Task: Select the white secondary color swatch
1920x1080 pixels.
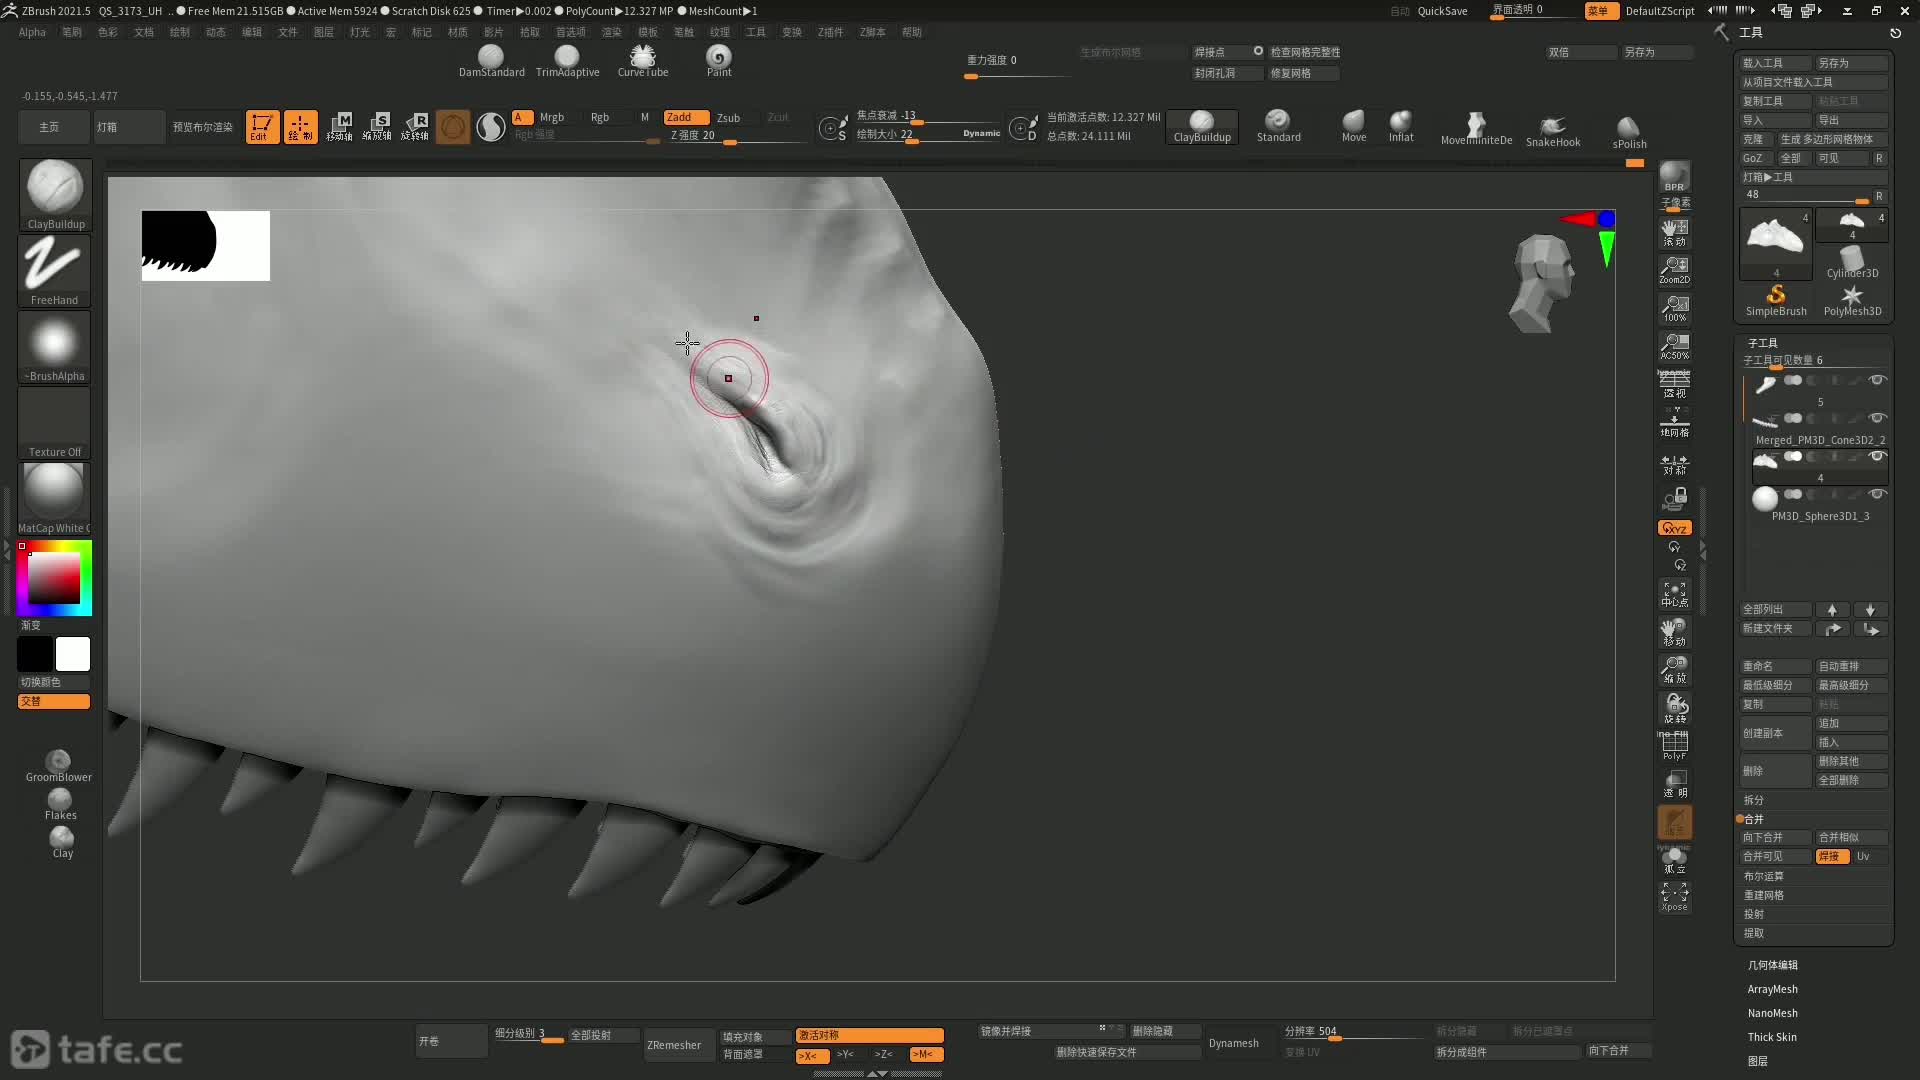Action: (x=73, y=654)
